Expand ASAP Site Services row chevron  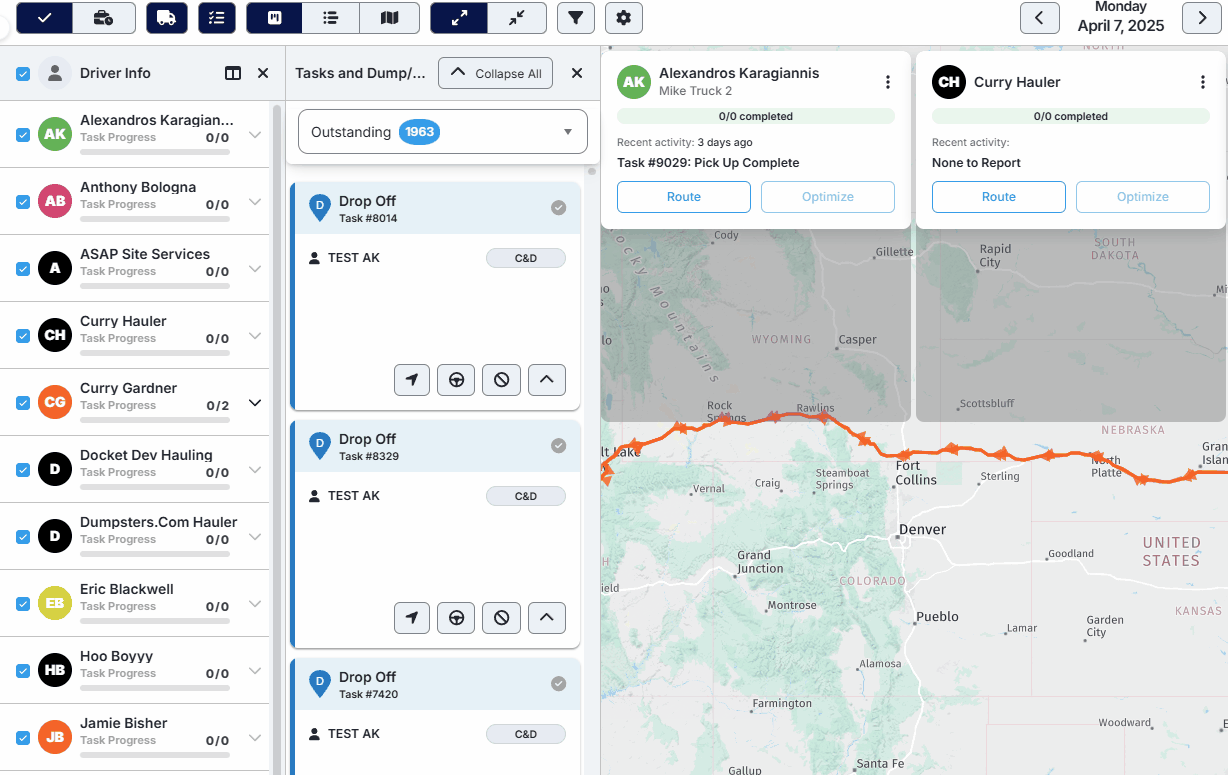pos(255,269)
